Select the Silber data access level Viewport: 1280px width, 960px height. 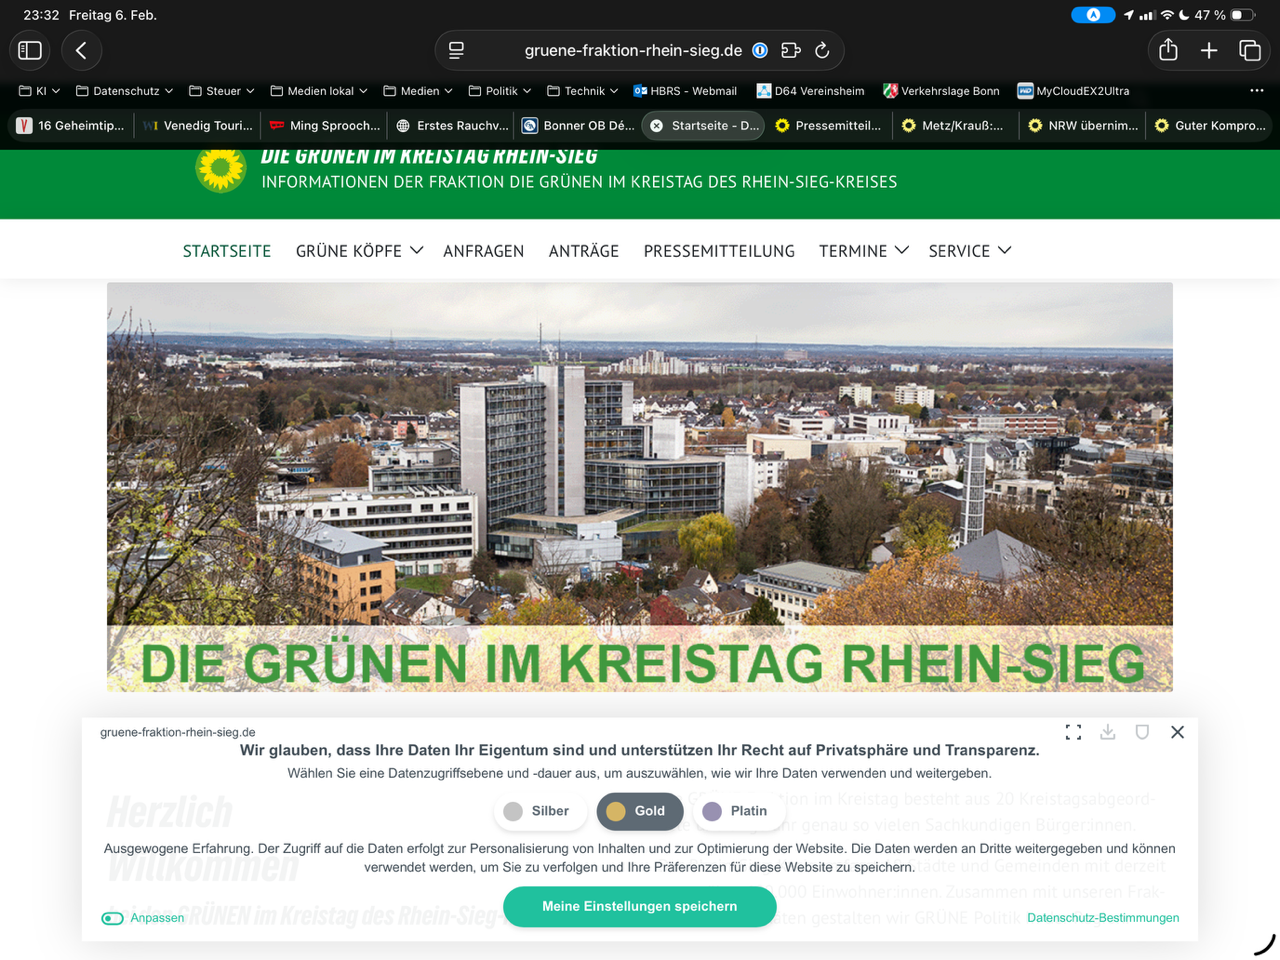pos(538,811)
